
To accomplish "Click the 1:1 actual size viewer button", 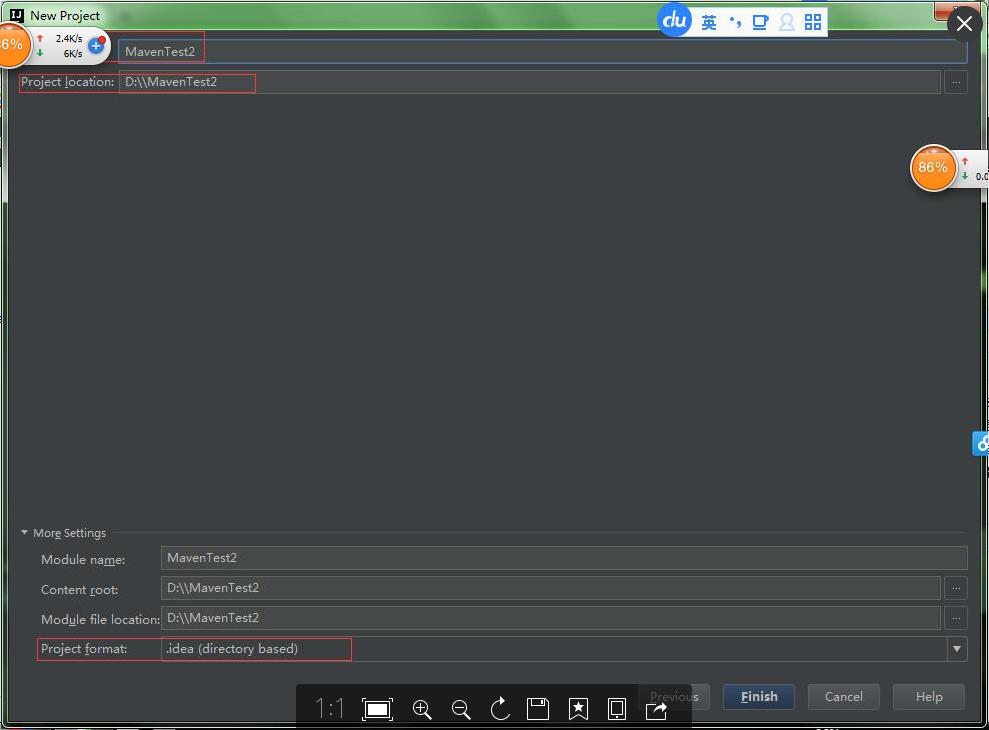I will [x=329, y=709].
